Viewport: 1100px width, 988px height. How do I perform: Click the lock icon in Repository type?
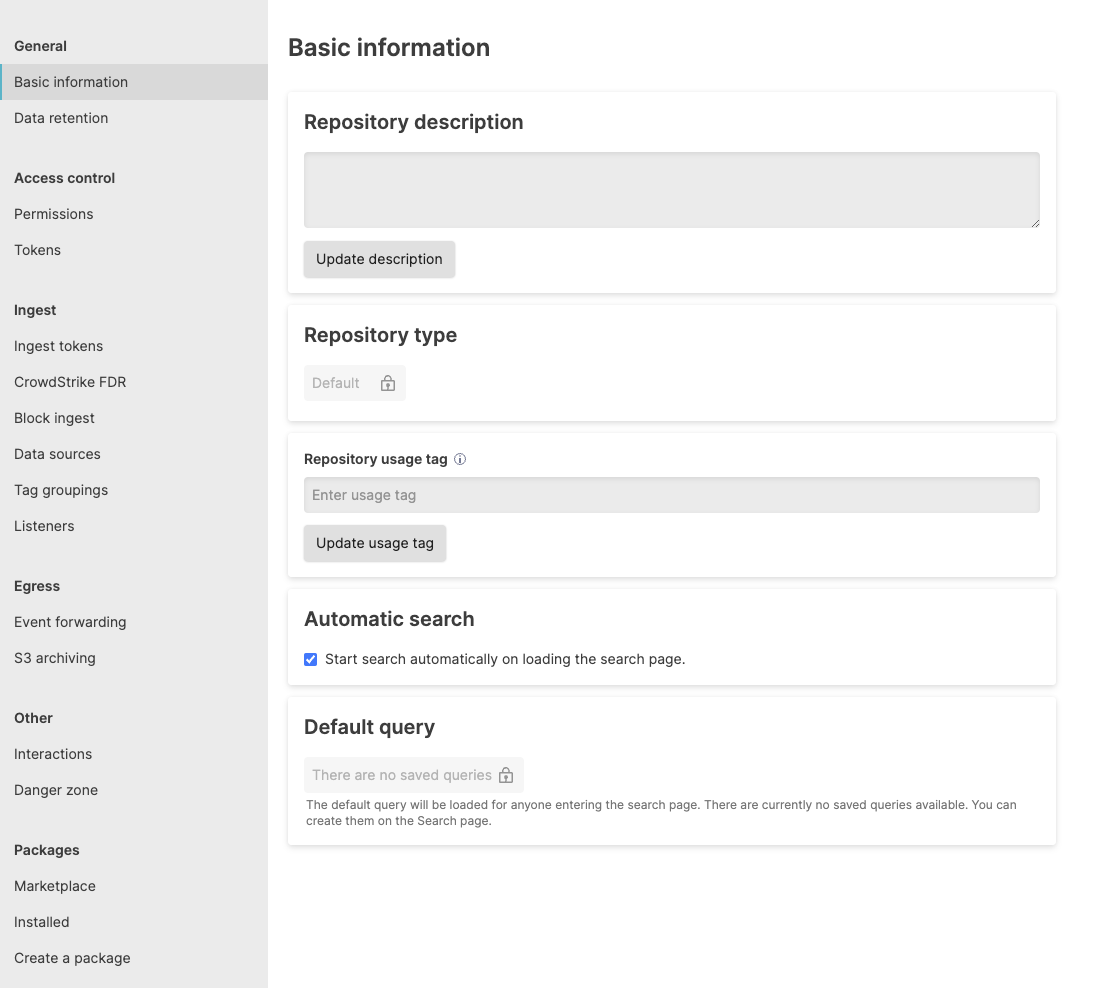388,383
